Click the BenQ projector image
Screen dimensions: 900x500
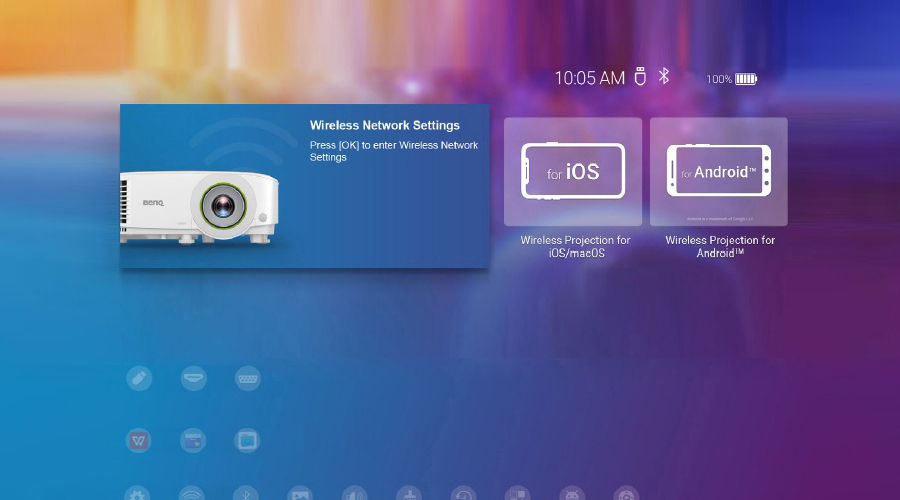(199, 208)
